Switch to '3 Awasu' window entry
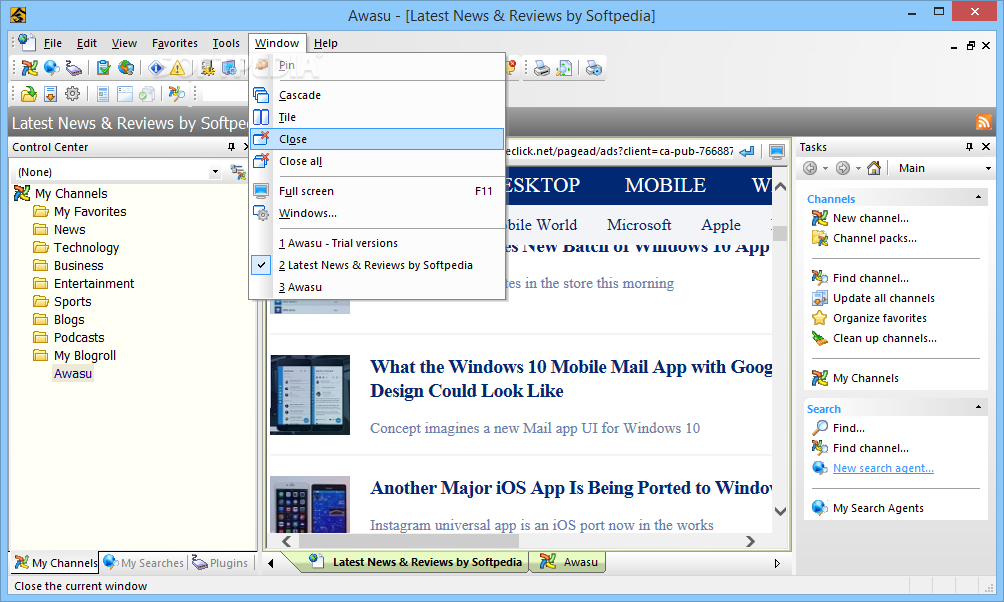Screen dimensions: 1004x602 [x=376, y=288]
